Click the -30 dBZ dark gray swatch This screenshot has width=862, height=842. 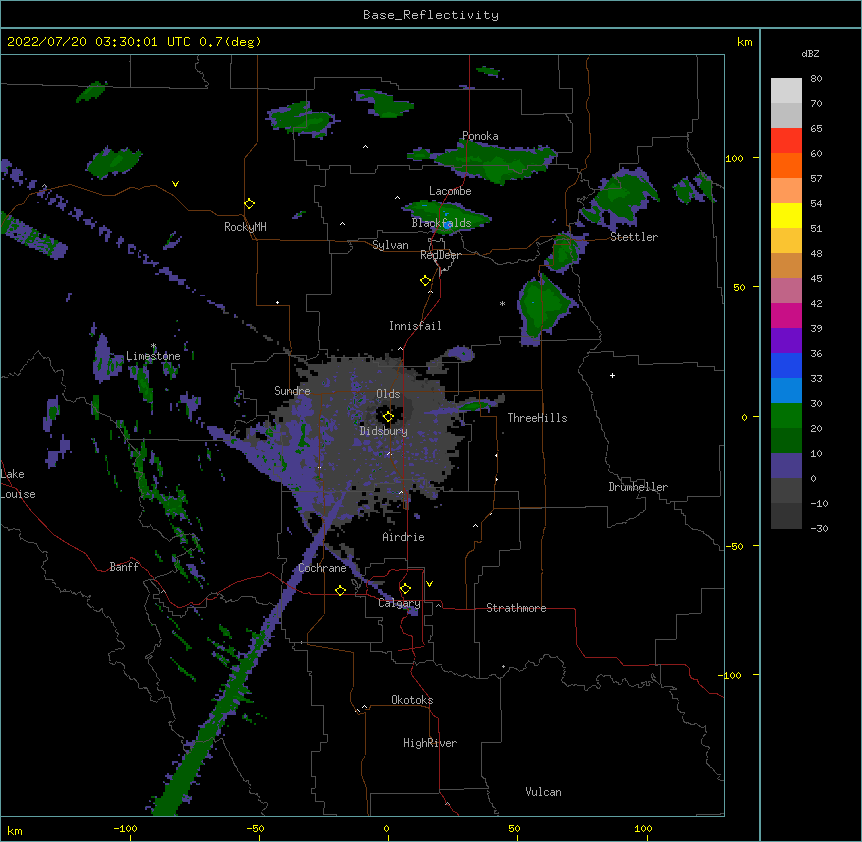pyautogui.click(x=786, y=516)
